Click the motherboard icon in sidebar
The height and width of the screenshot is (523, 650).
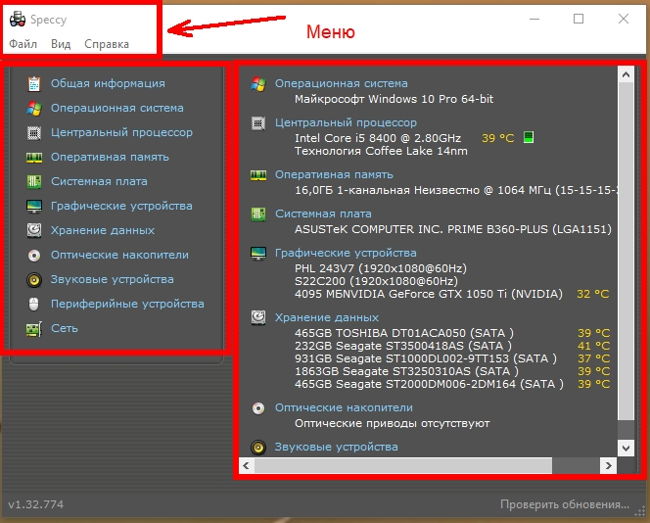coord(34,182)
